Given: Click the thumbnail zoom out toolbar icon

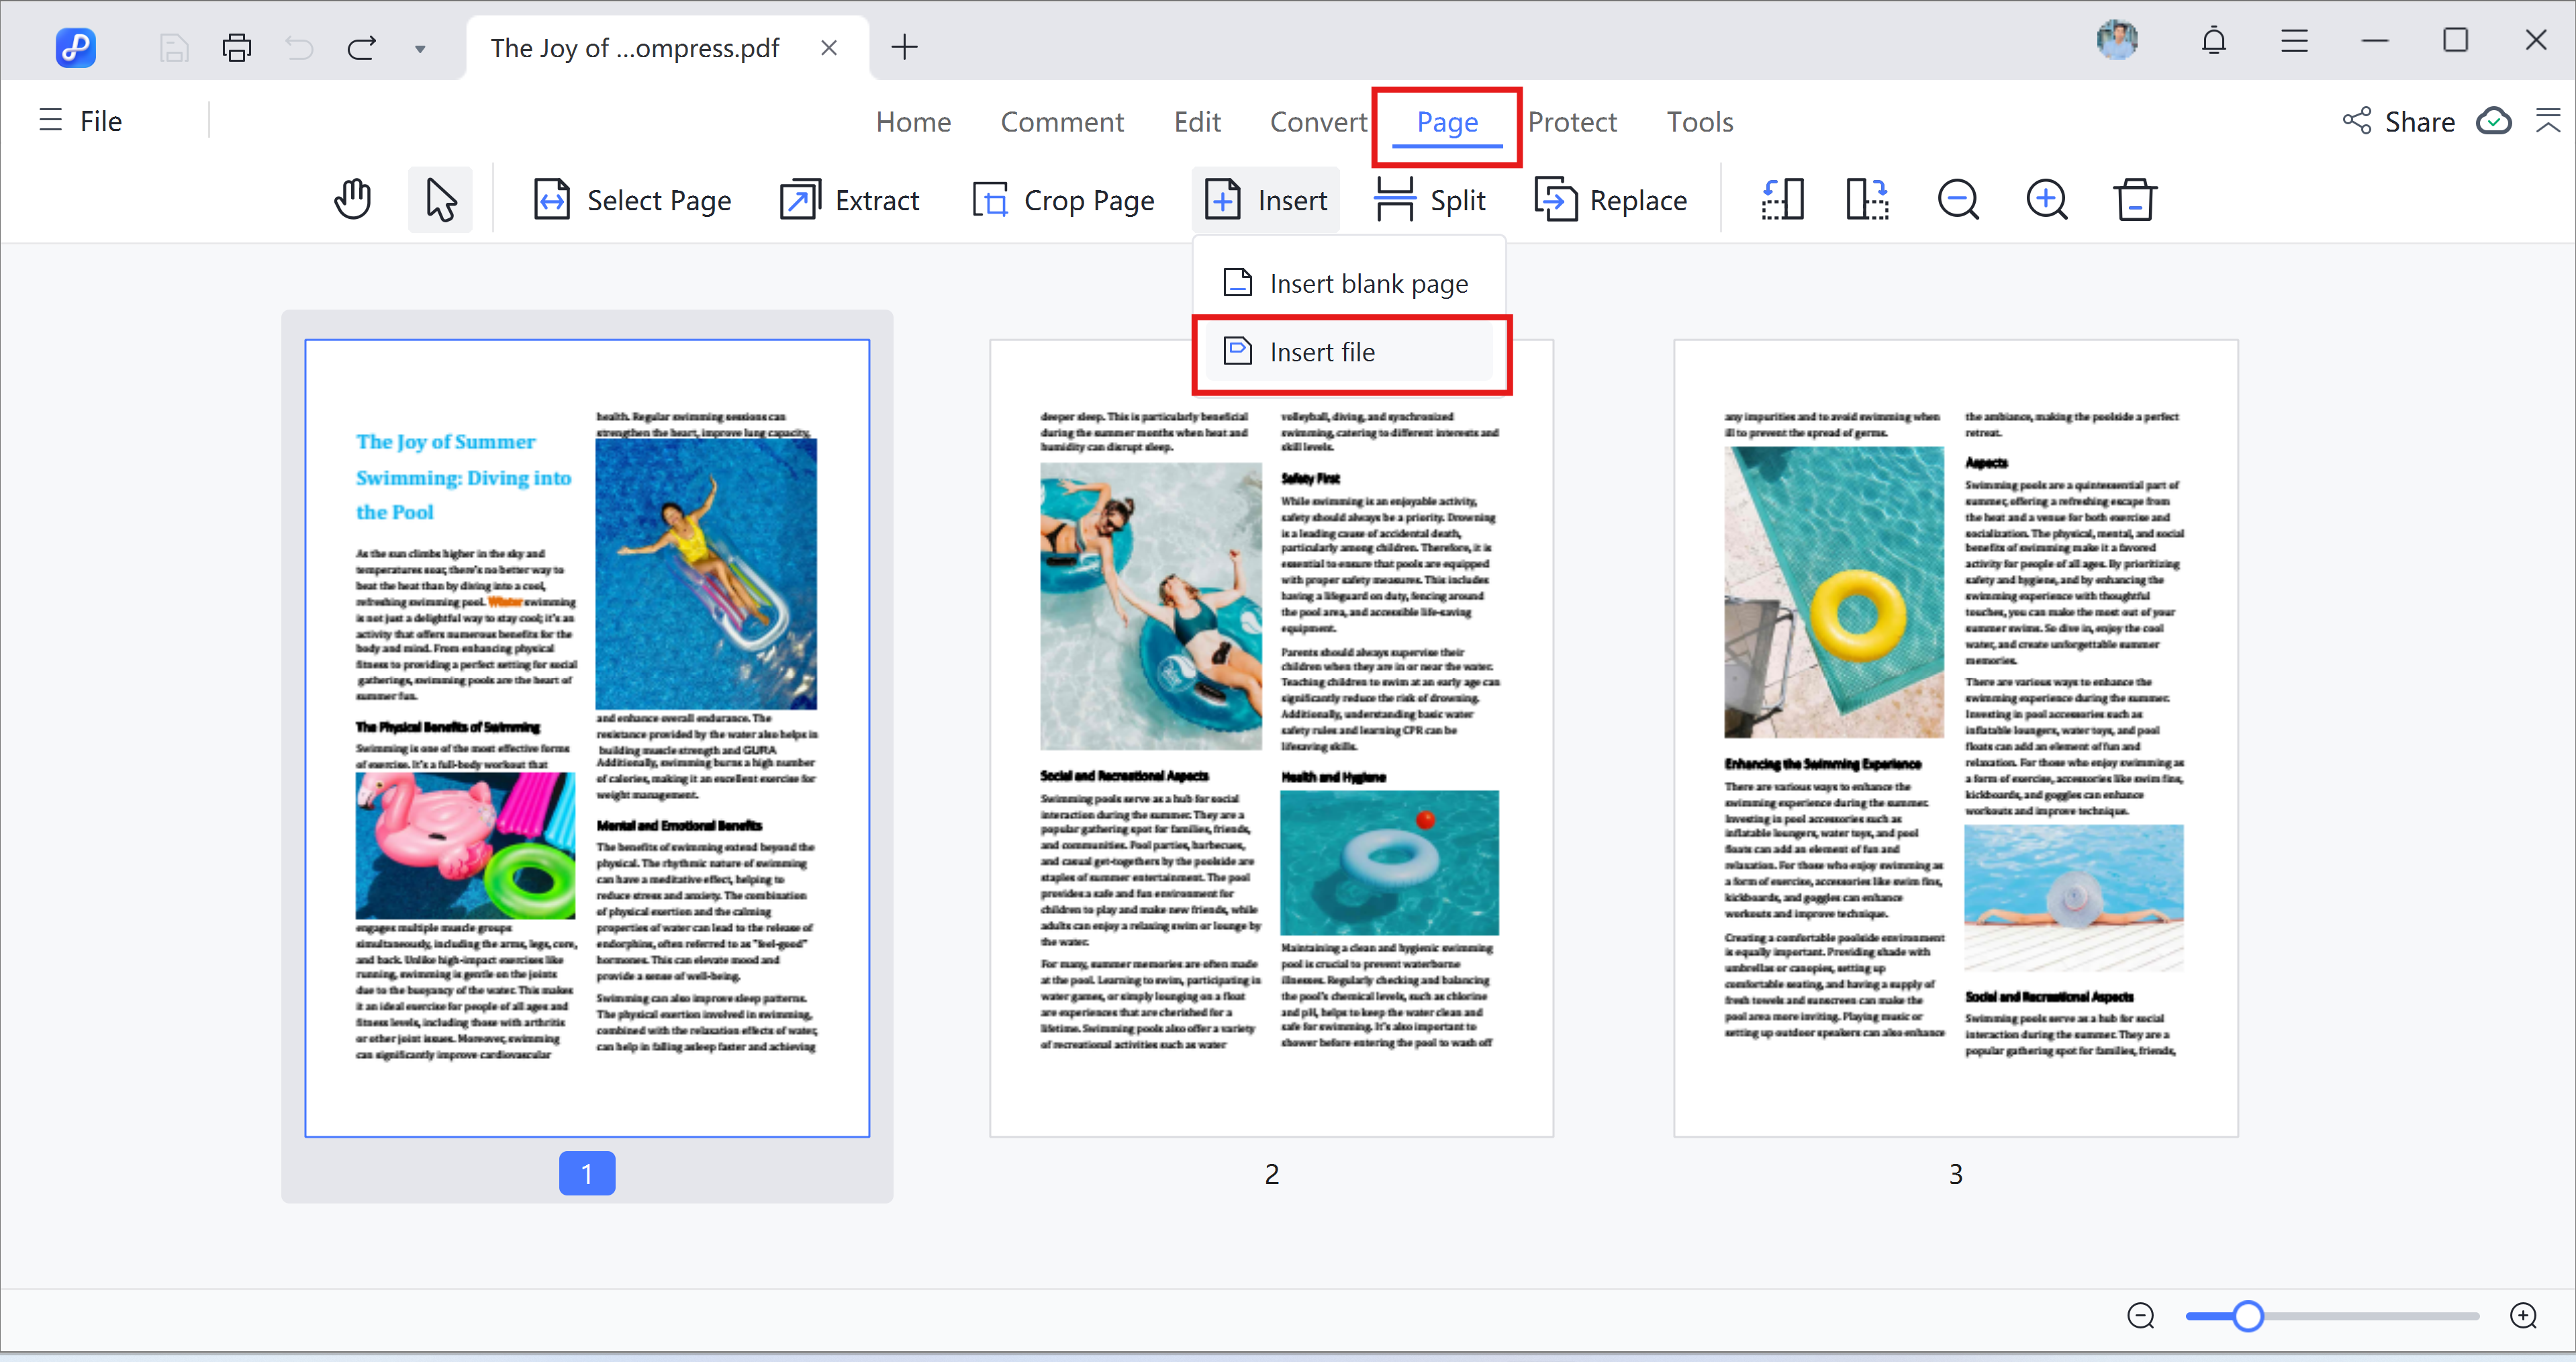Looking at the screenshot, I should point(1958,200).
